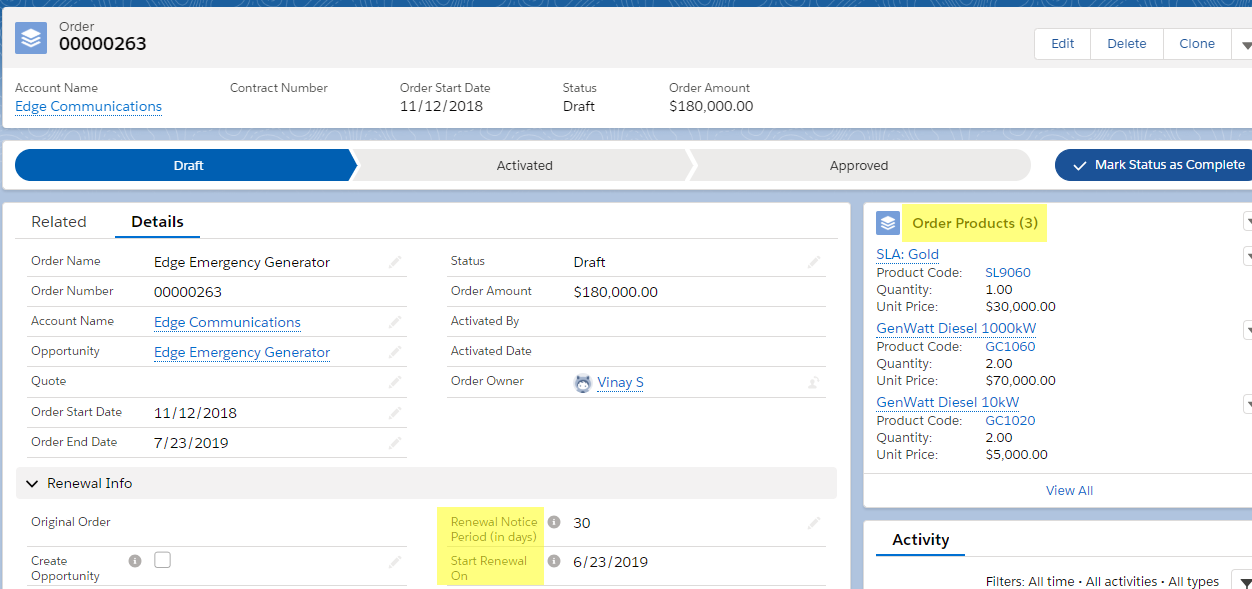Viewport: 1252px width, 589px height.
Task: Clone this order with the Clone button
Action: (1197, 44)
